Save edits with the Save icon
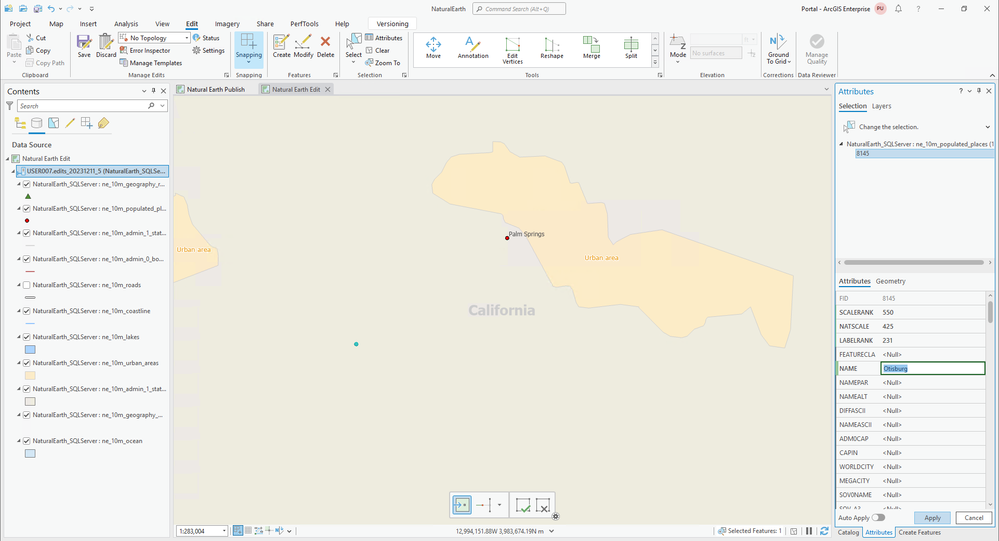Viewport: 999px width, 541px height. point(84,46)
